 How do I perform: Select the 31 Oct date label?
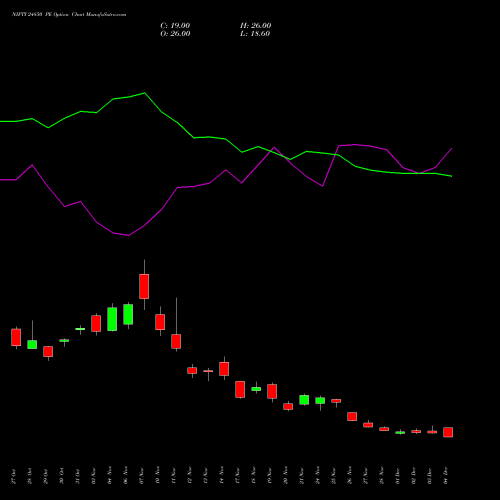78,476
